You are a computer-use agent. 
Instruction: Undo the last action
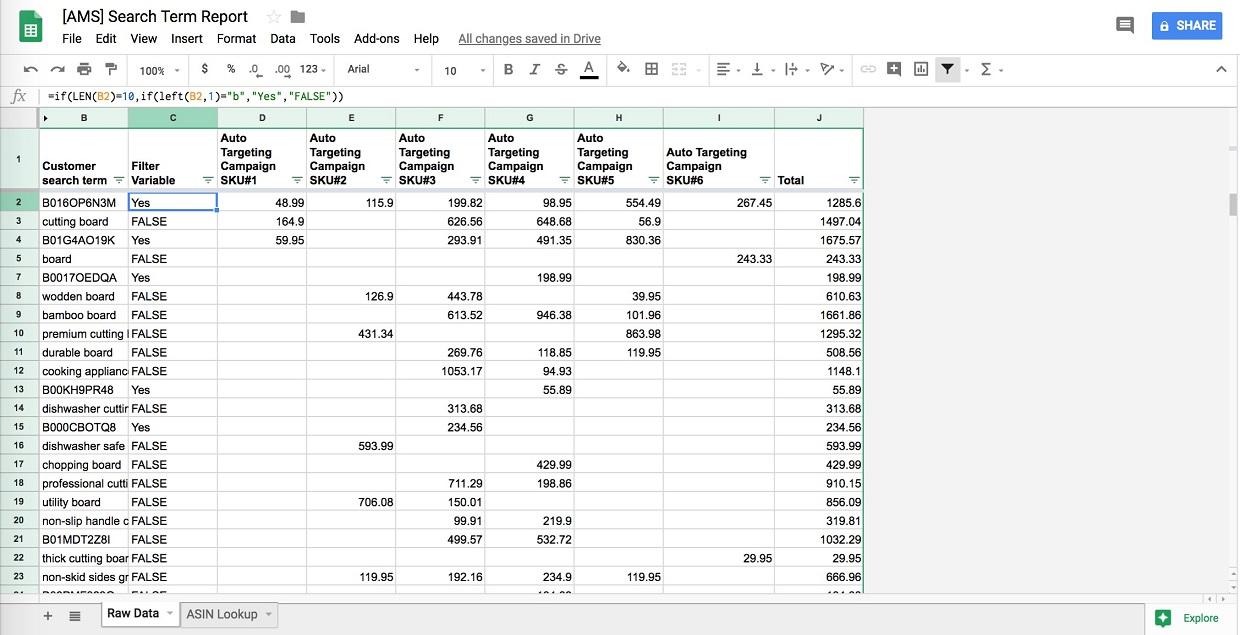pos(29,69)
